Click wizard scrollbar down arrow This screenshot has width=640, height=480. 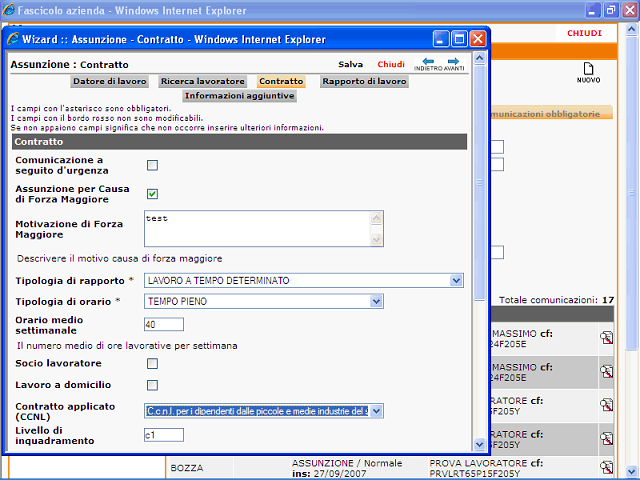[480, 444]
